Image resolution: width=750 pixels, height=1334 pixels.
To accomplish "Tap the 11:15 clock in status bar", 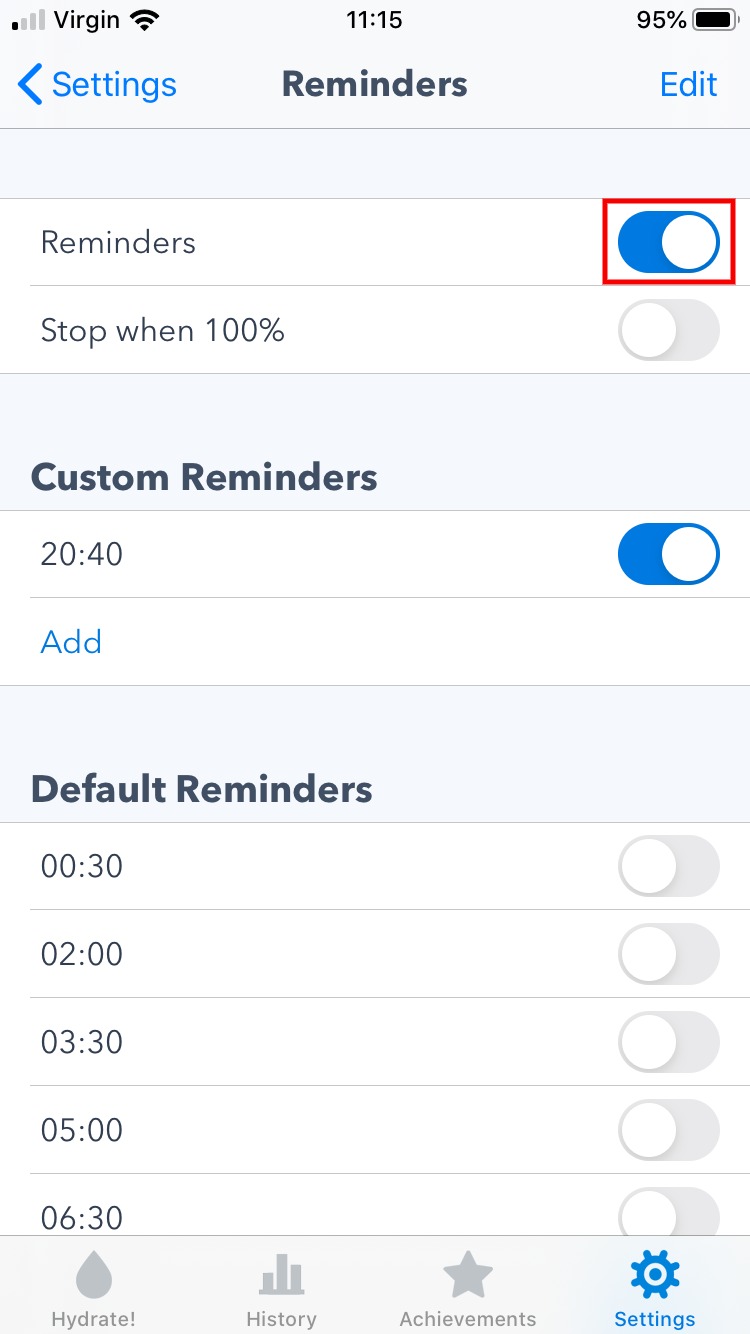I will (374, 20).
